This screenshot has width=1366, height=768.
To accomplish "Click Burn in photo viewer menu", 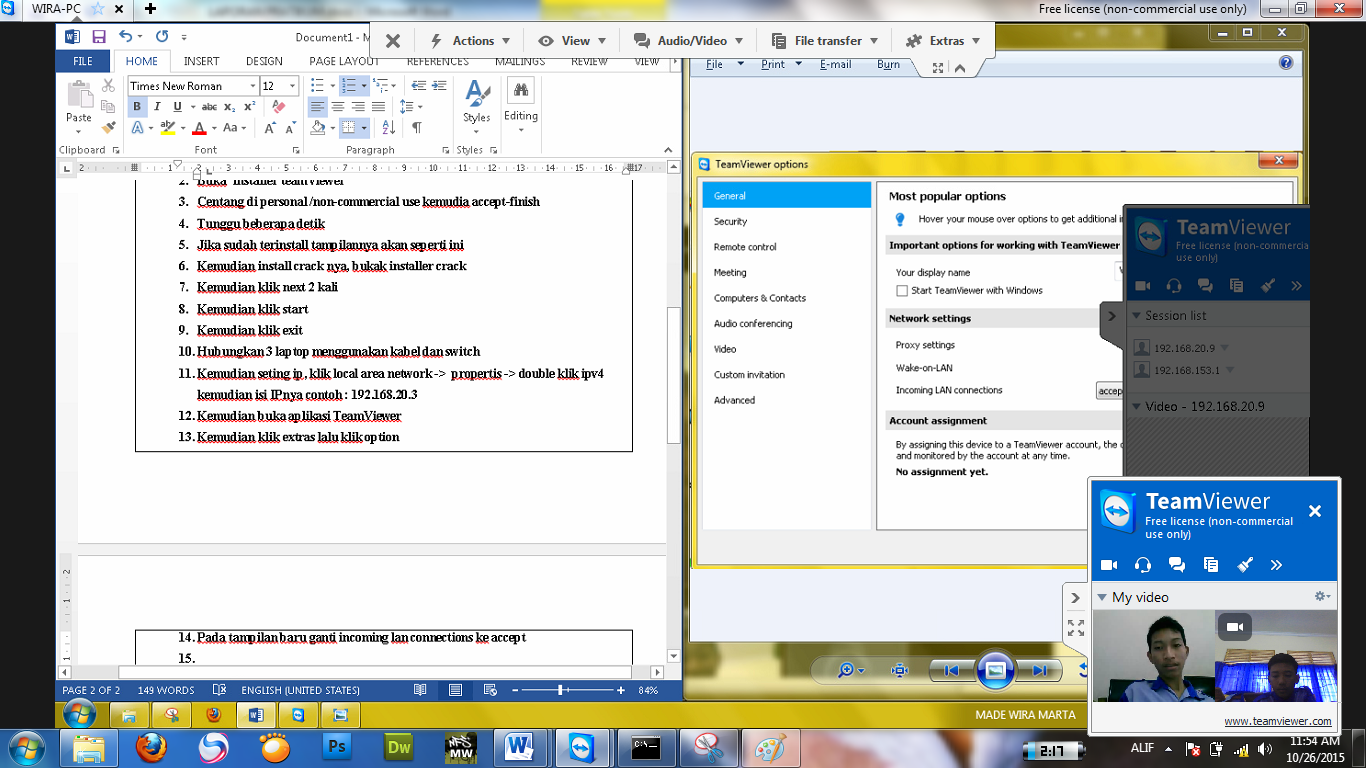I will click(x=888, y=64).
